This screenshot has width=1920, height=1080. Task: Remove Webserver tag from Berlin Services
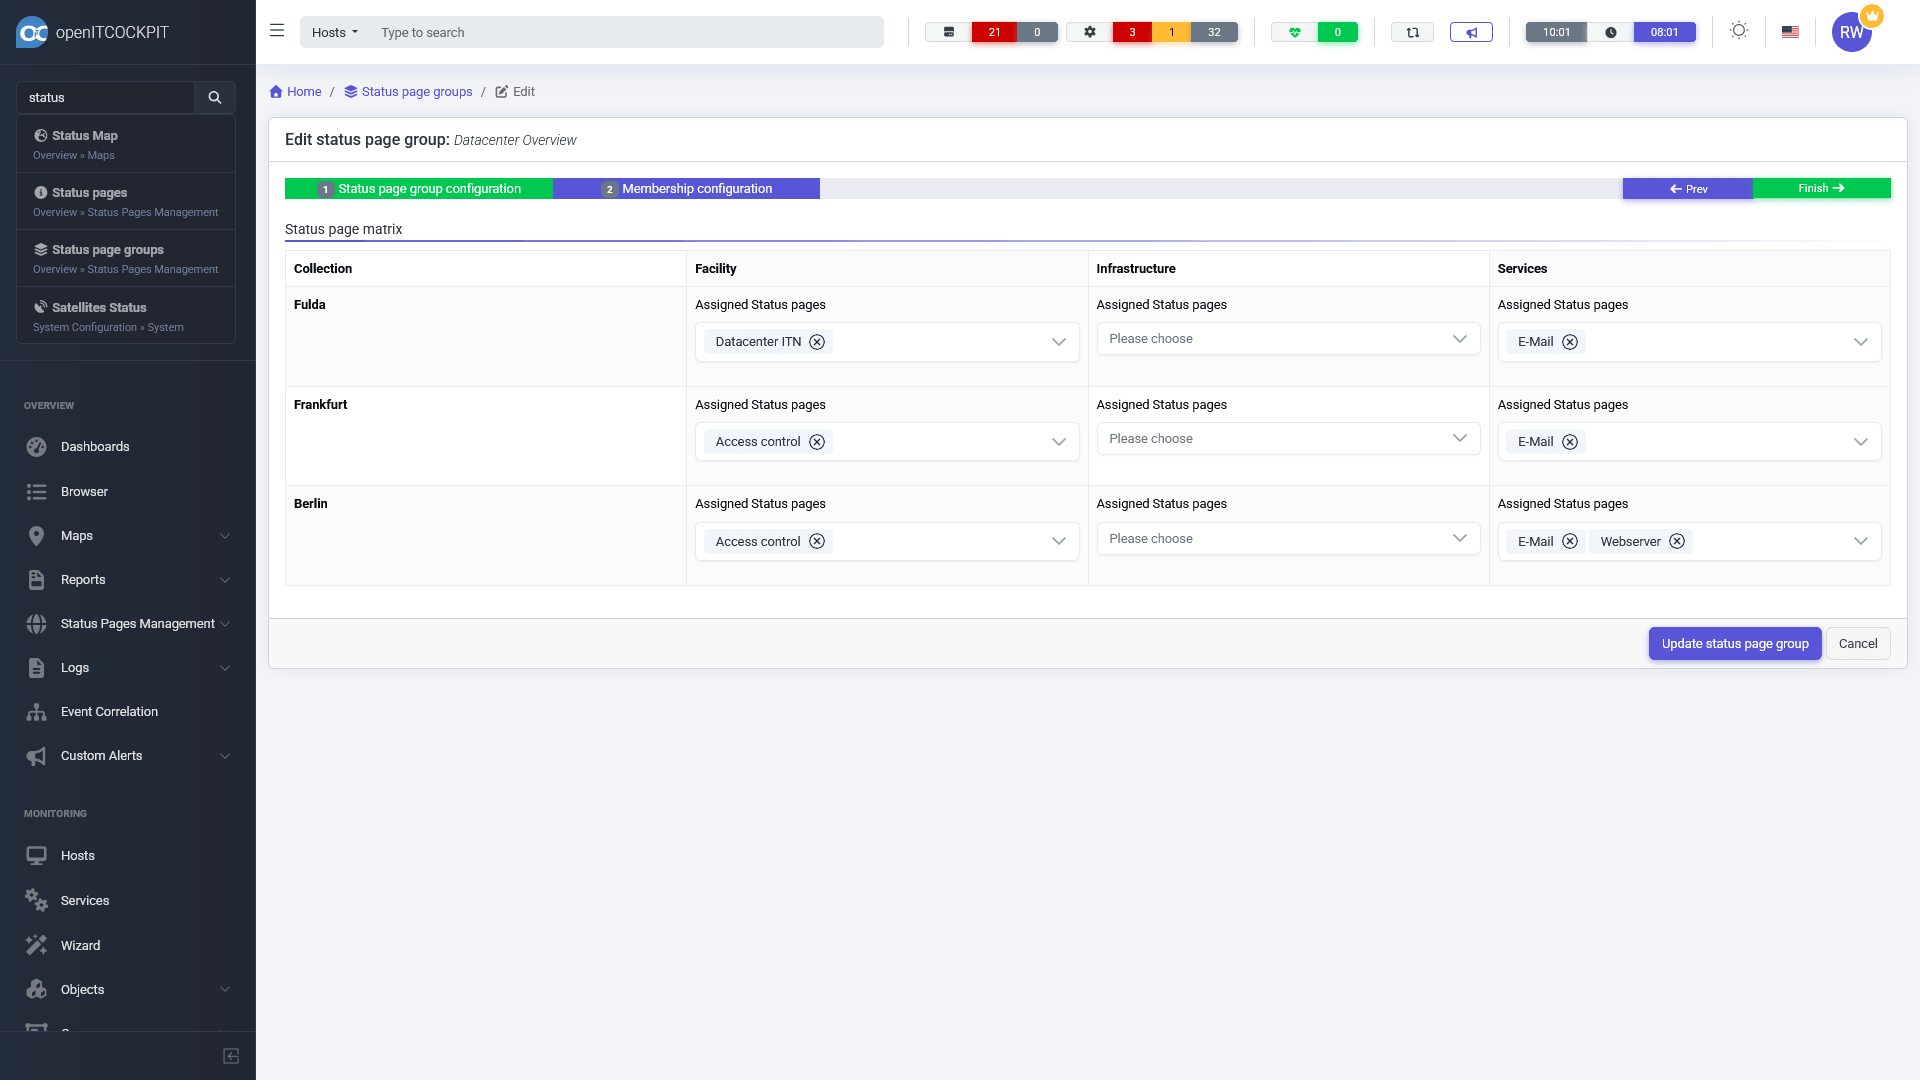pyautogui.click(x=1677, y=542)
